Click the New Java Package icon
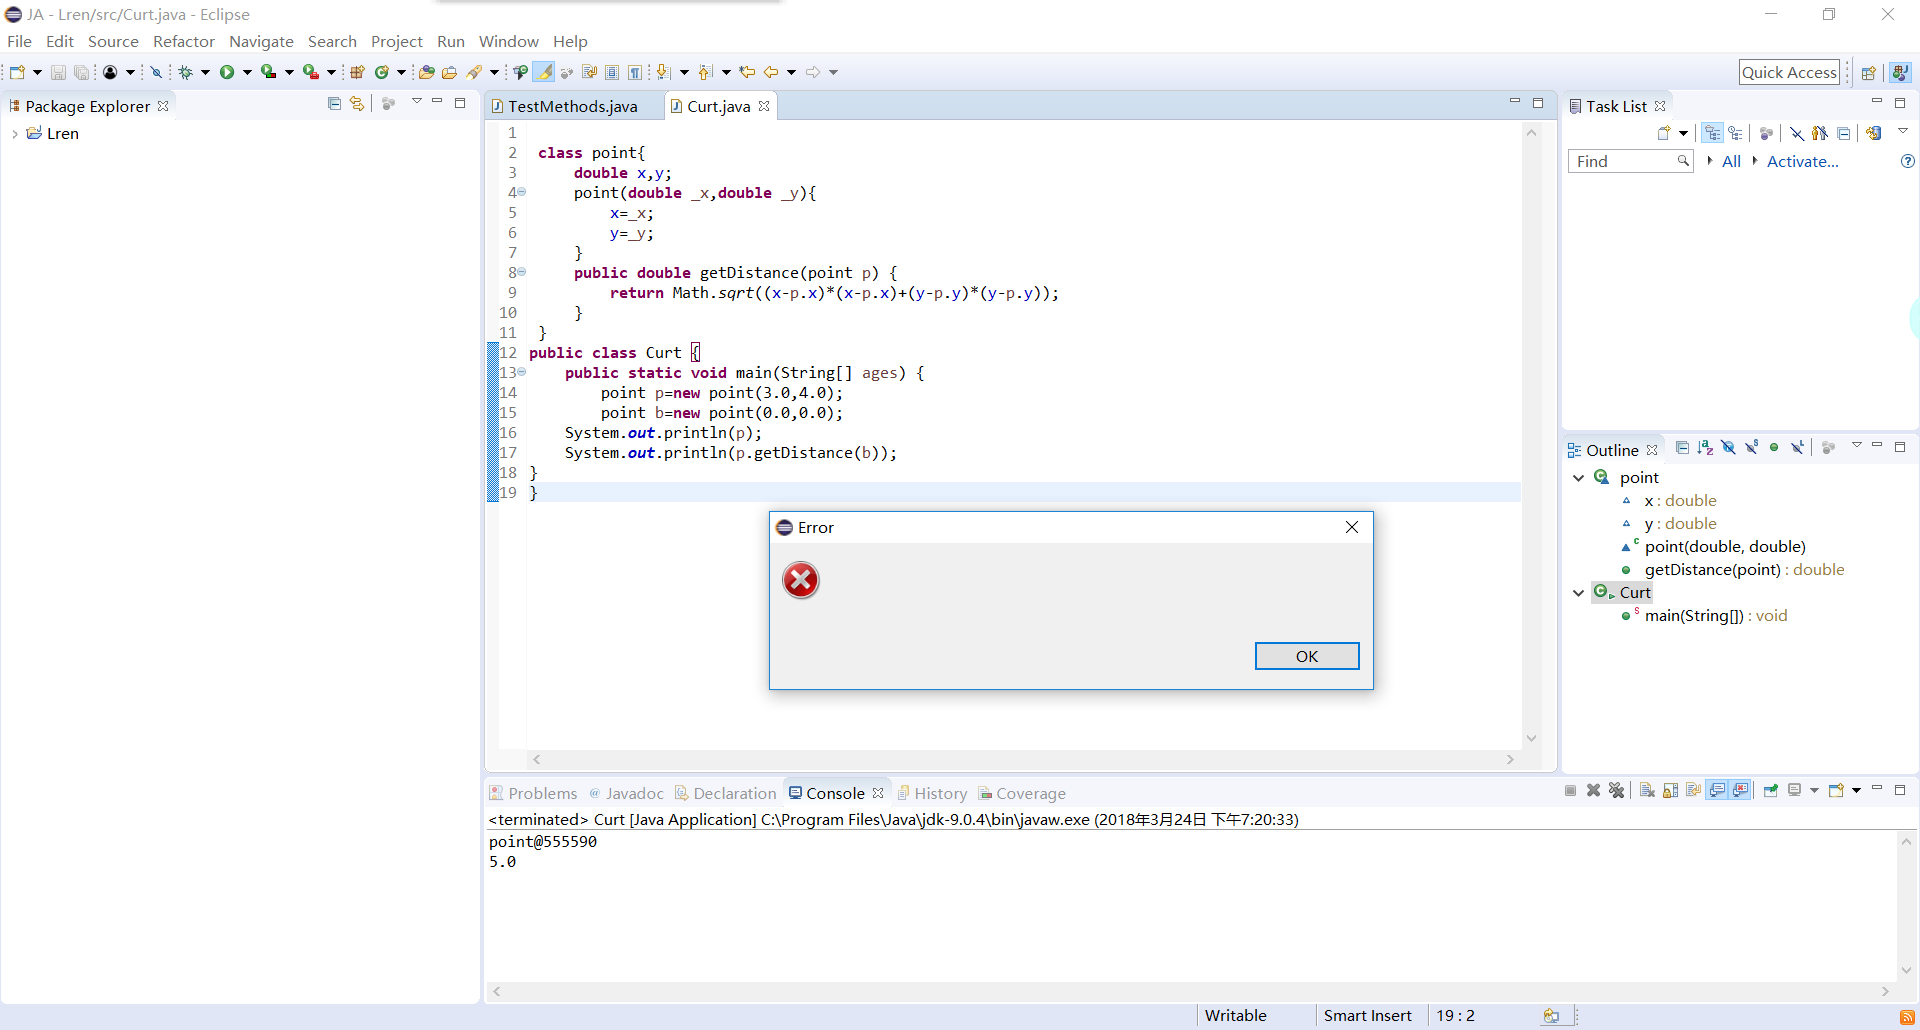 tap(357, 72)
